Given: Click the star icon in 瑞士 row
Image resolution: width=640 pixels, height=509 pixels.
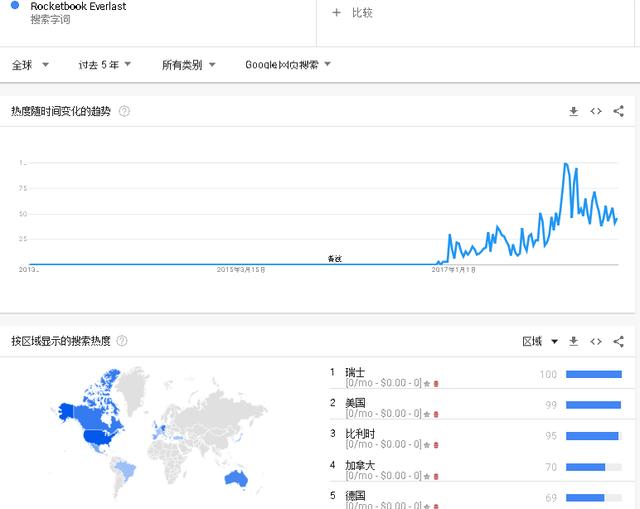Looking at the screenshot, I should coord(427,384).
